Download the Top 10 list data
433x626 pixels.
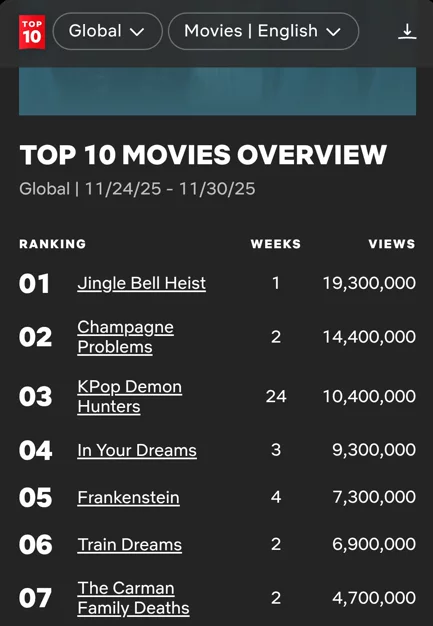tap(407, 32)
